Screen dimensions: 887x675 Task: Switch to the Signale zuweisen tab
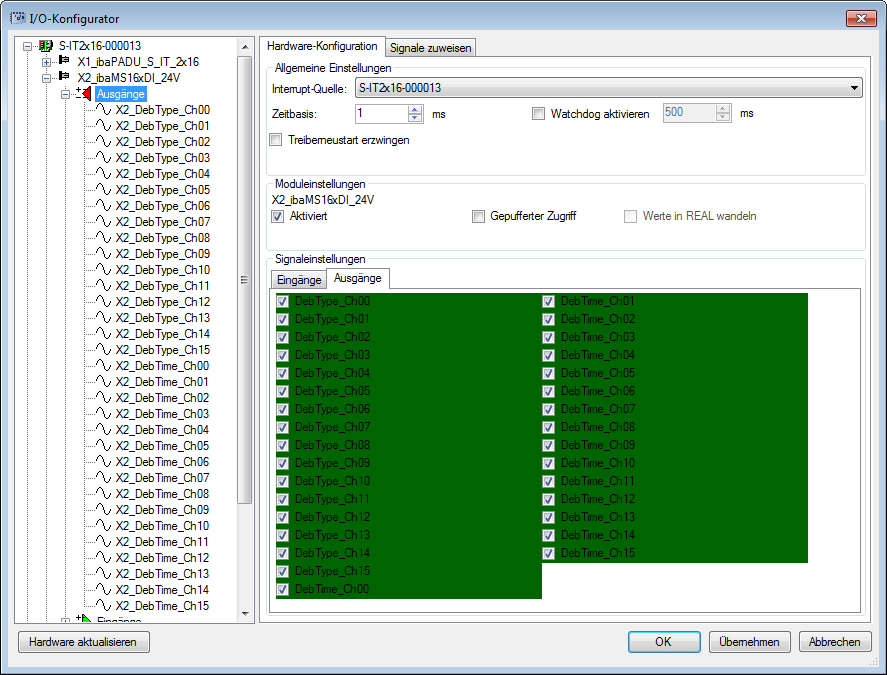point(430,47)
